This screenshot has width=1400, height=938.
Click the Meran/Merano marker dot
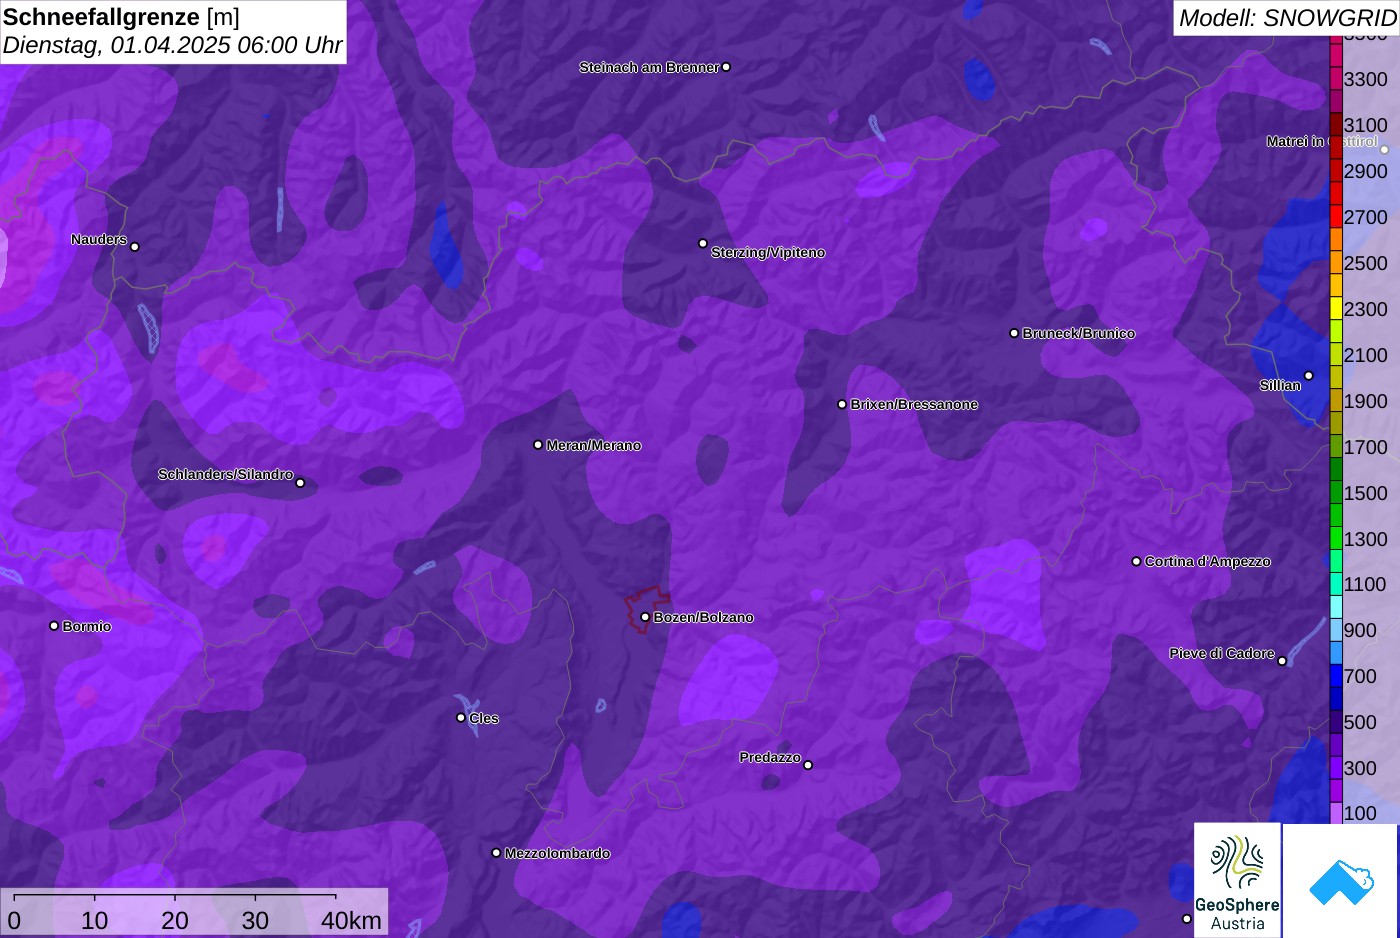point(538,445)
